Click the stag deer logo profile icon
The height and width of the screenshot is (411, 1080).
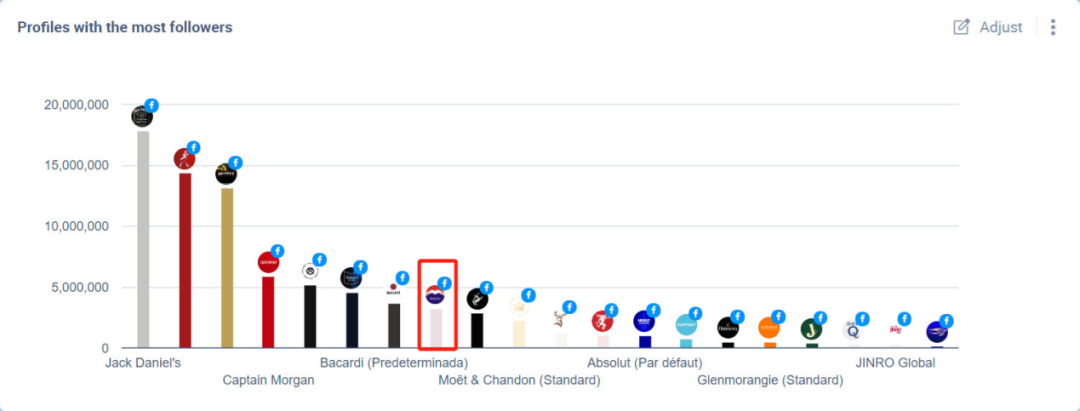560,318
